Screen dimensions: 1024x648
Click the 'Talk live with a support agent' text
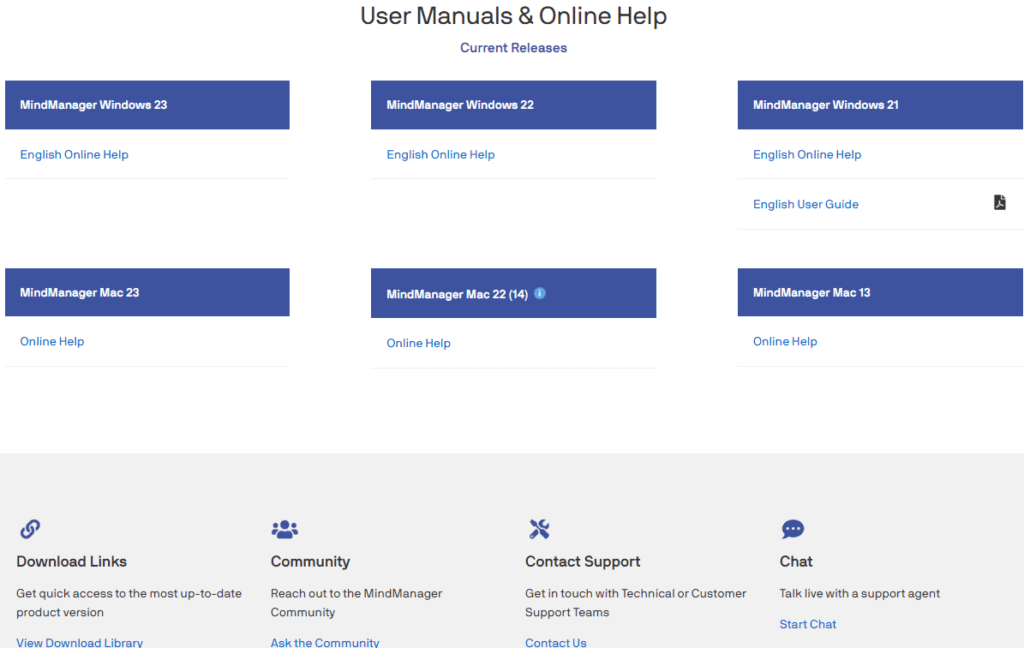click(x=859, y=593)
